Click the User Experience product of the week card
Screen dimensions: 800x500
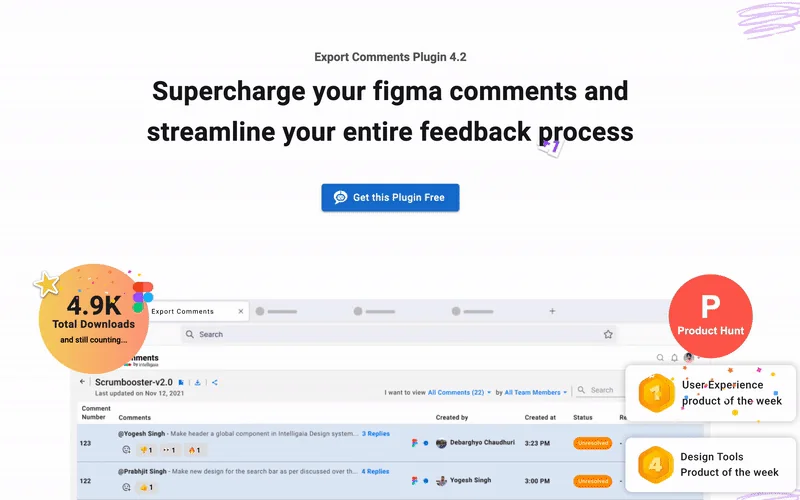710,393
